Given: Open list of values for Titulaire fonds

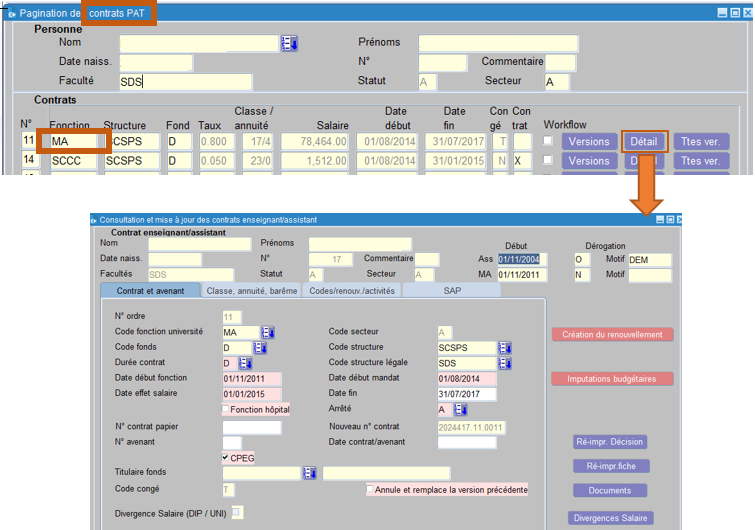Looking at the screenshot, I should (310, 473).
